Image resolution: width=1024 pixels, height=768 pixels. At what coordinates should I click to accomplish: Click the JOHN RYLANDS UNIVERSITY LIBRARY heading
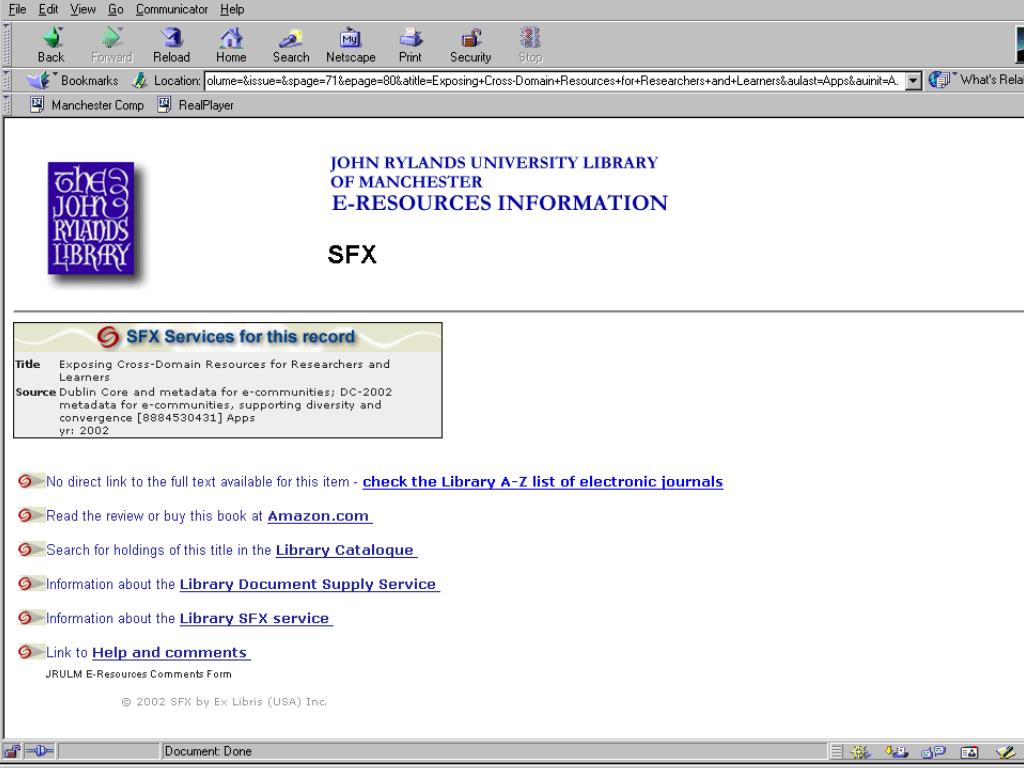click(x=494, y=163)
